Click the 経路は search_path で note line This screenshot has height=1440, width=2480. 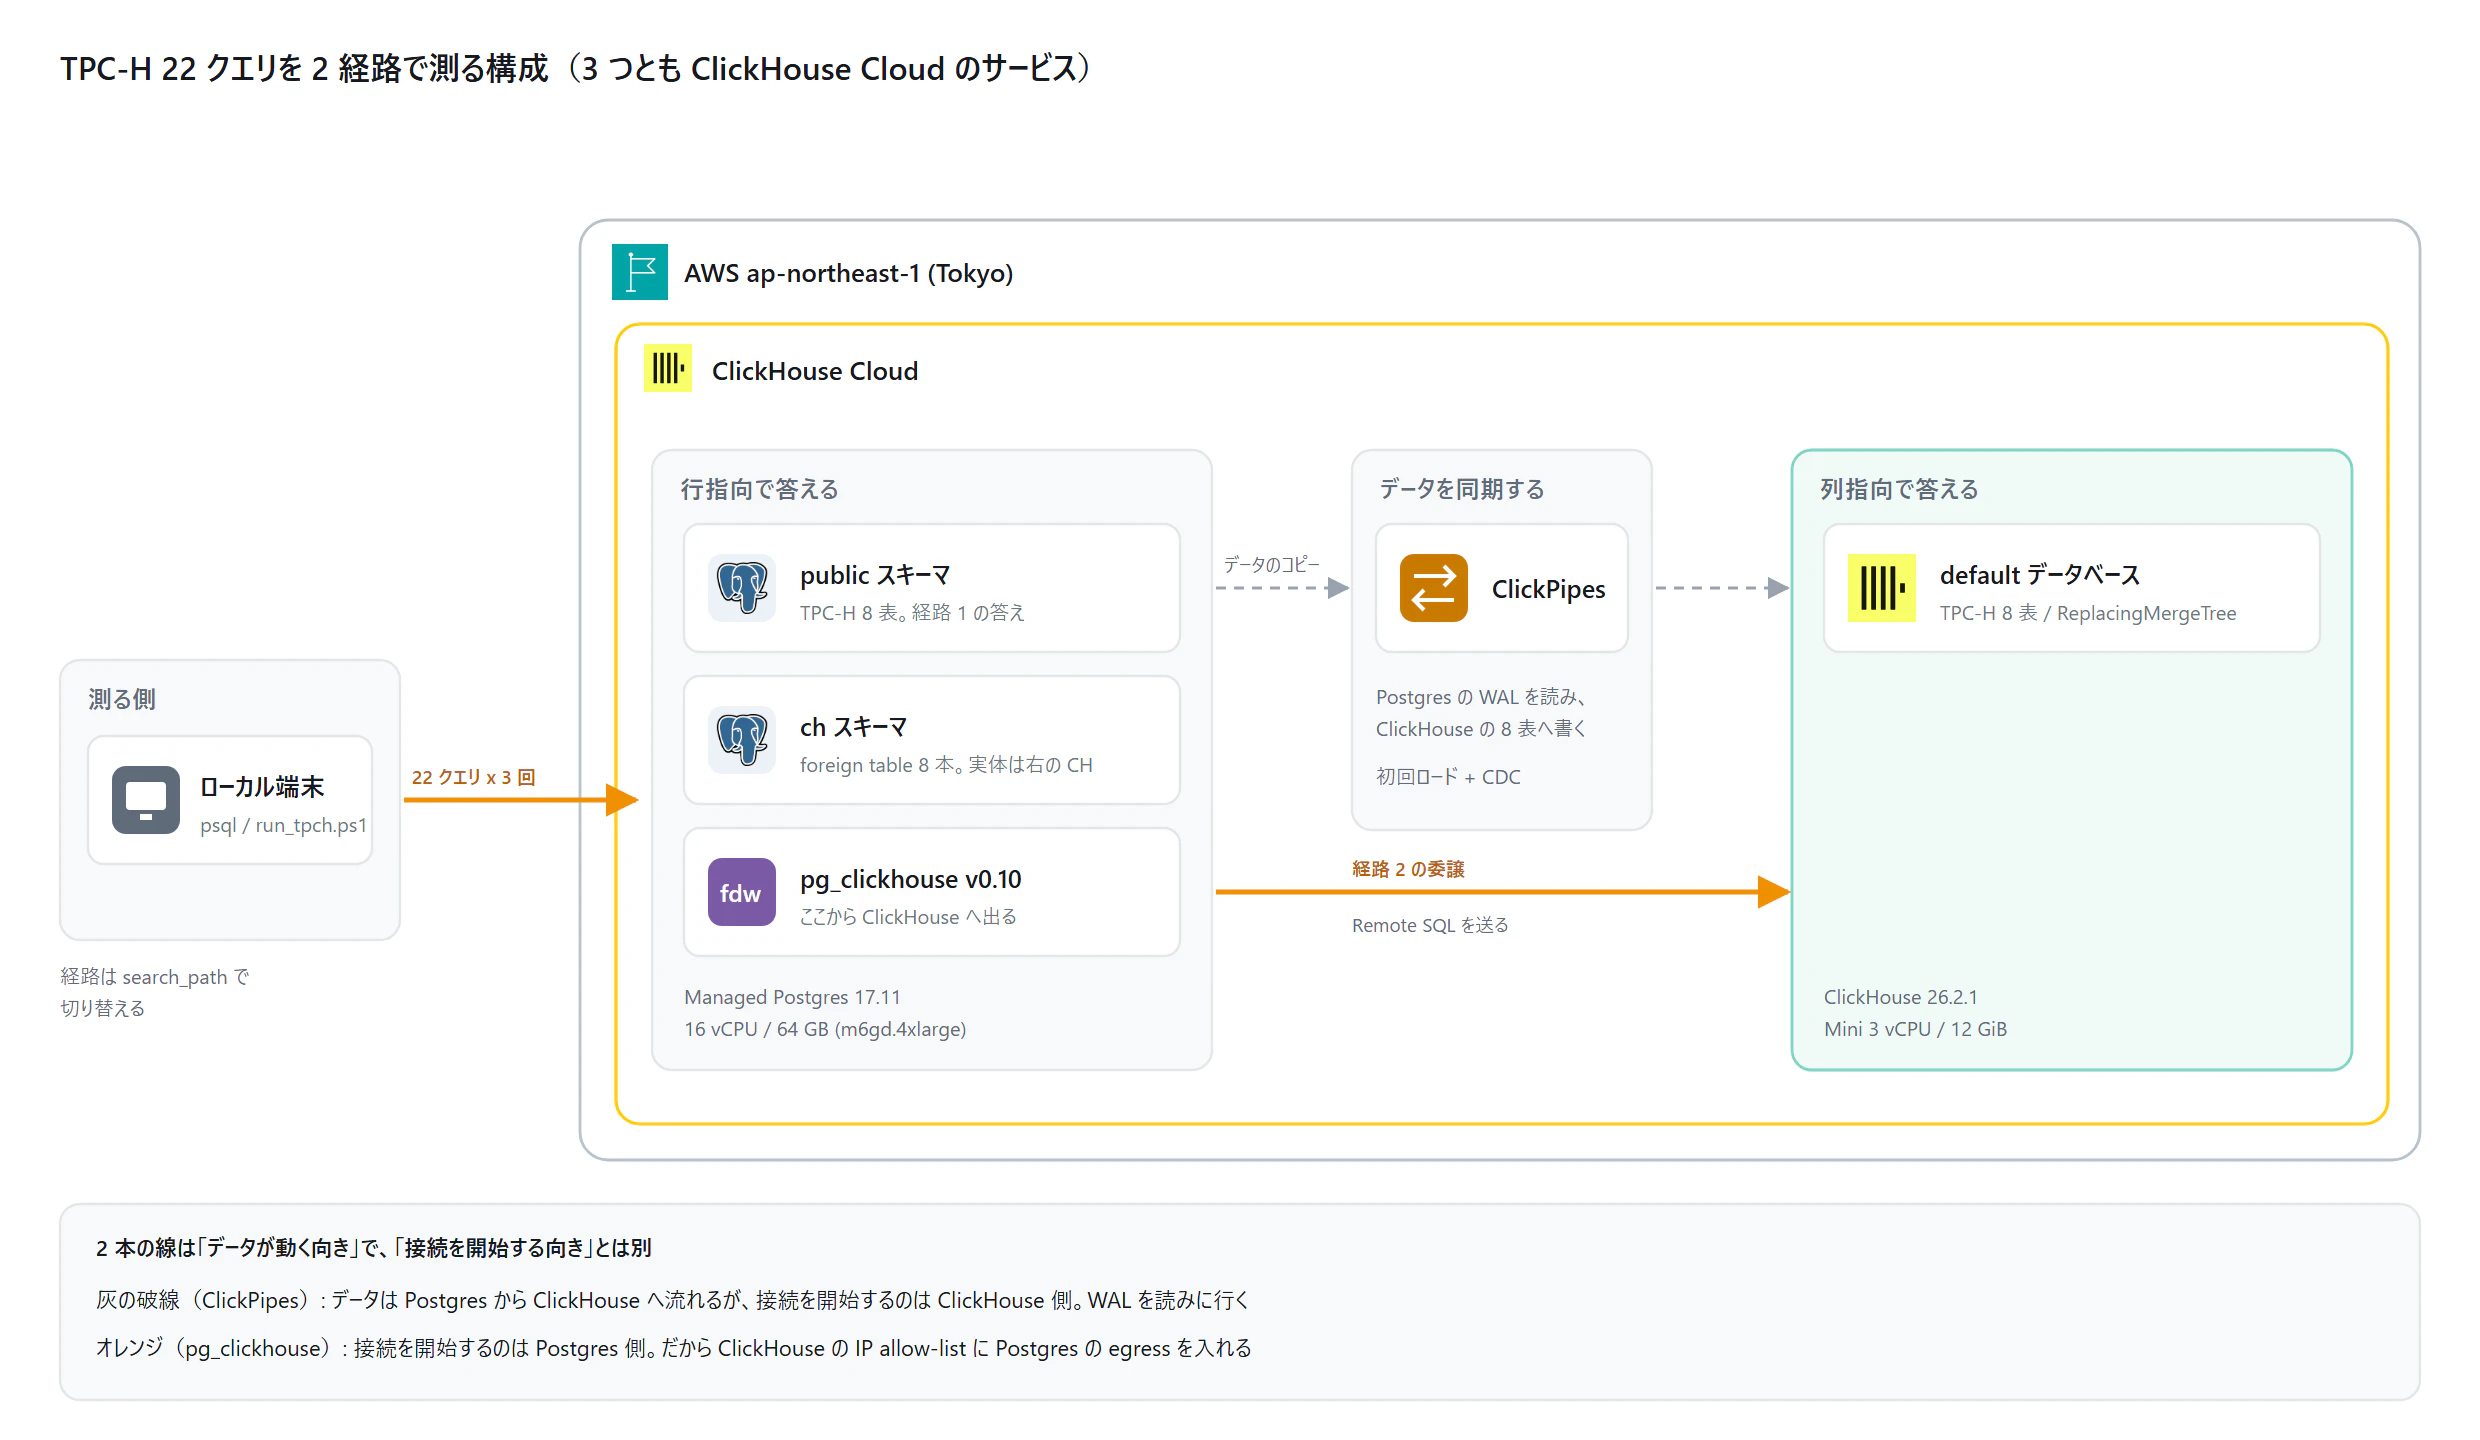(155, 977)
